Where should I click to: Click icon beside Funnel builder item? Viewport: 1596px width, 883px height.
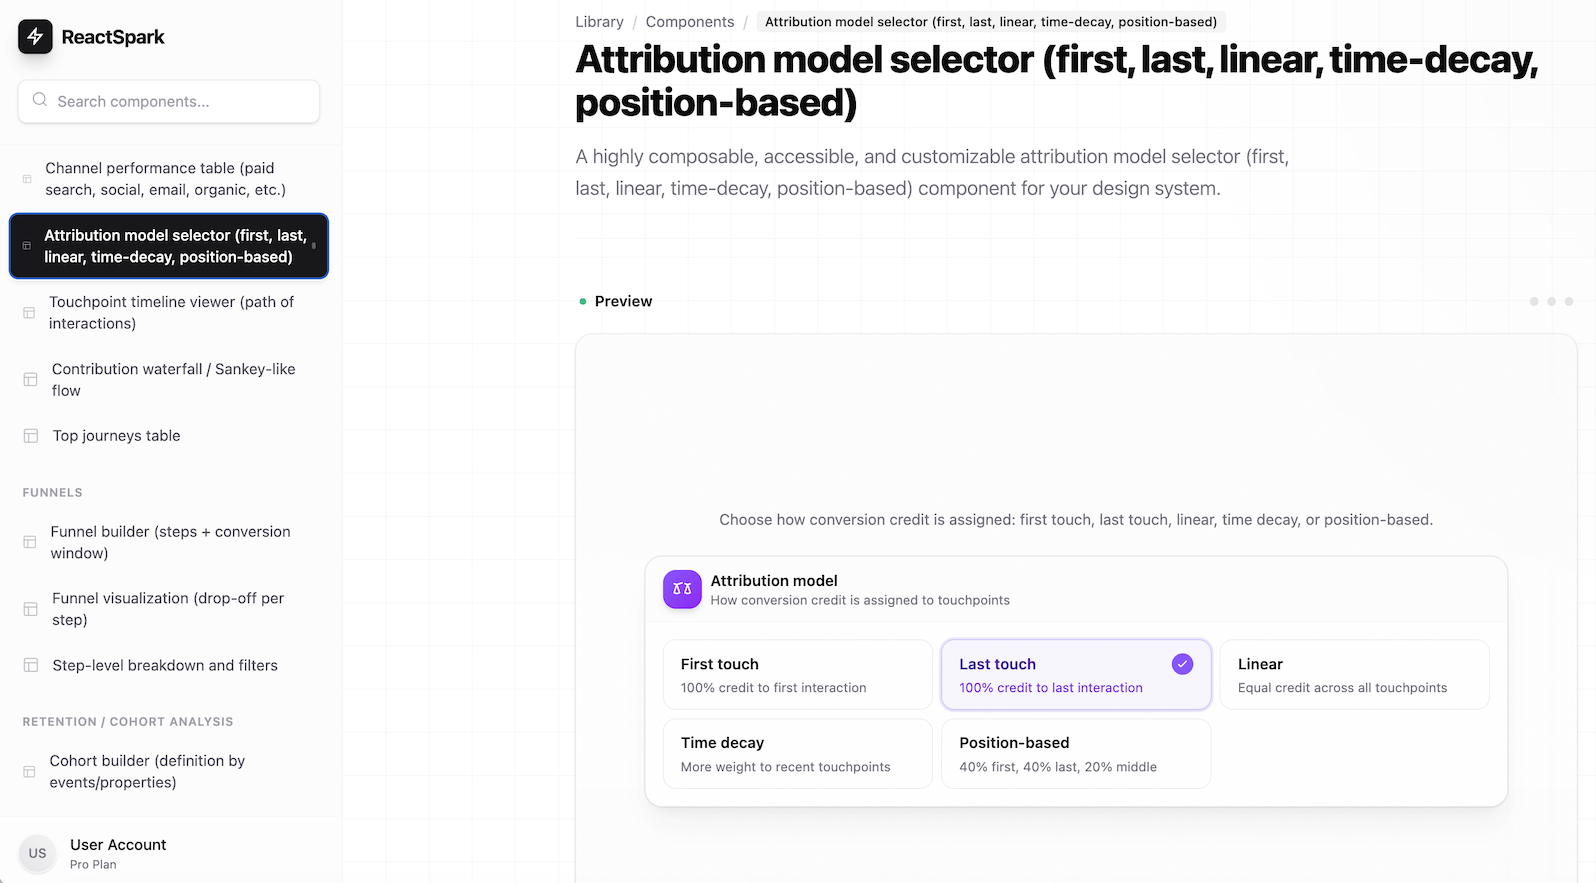[30, 542]
